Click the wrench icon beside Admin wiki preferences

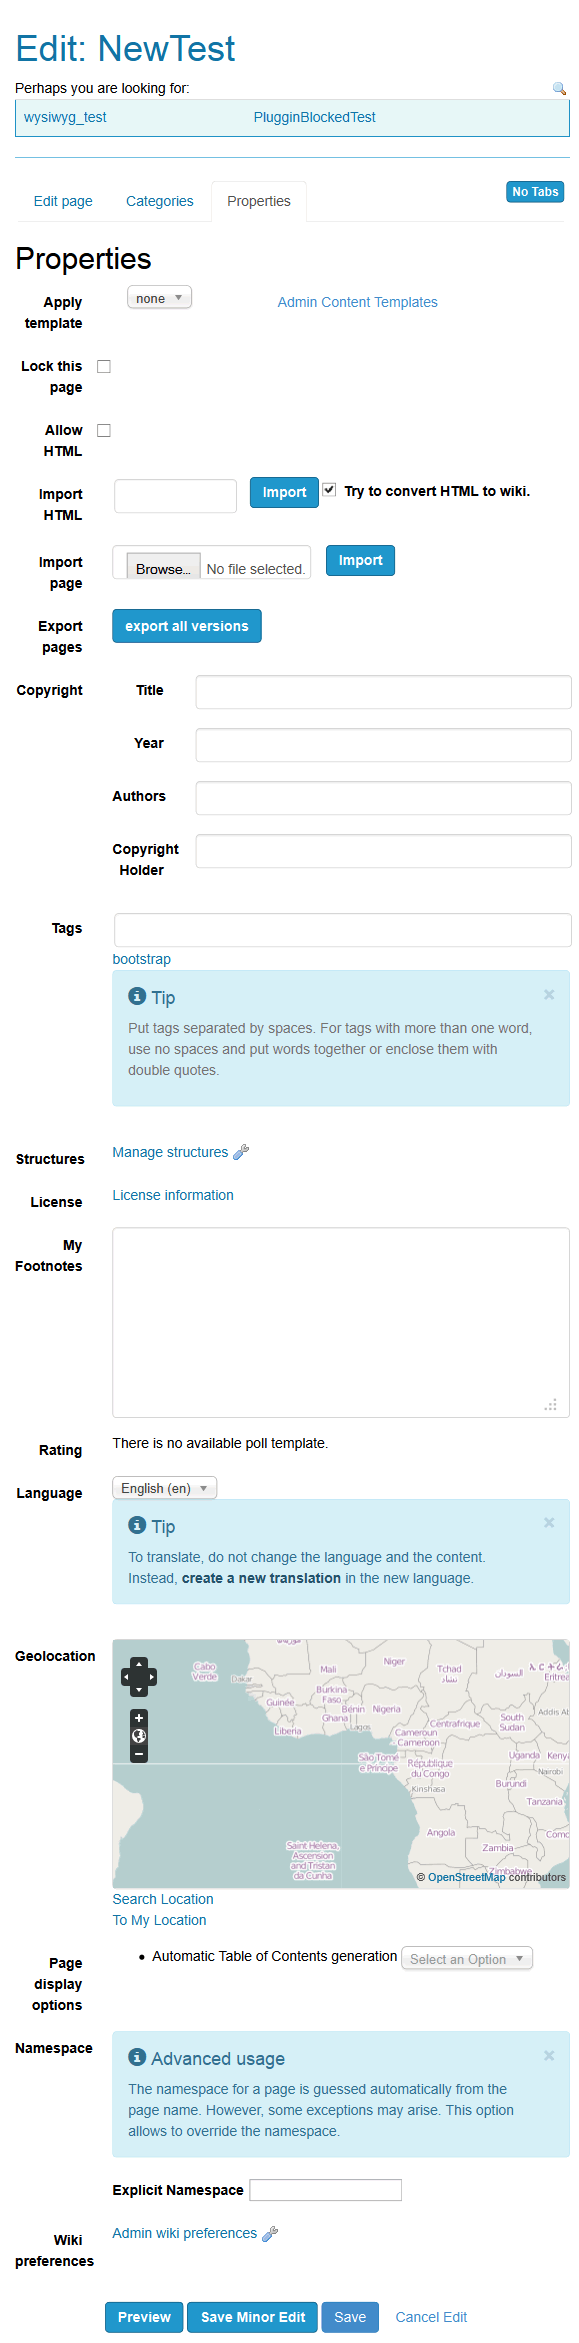(x=270, y=2233)
